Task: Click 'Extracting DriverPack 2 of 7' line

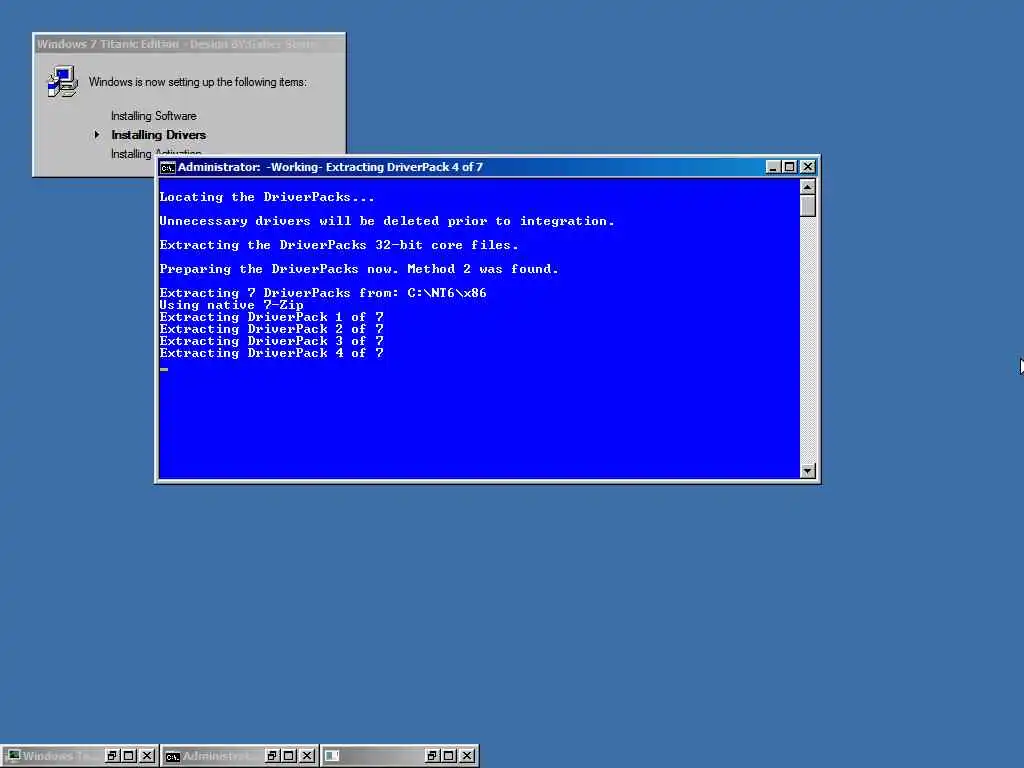Action: (272, 329)
